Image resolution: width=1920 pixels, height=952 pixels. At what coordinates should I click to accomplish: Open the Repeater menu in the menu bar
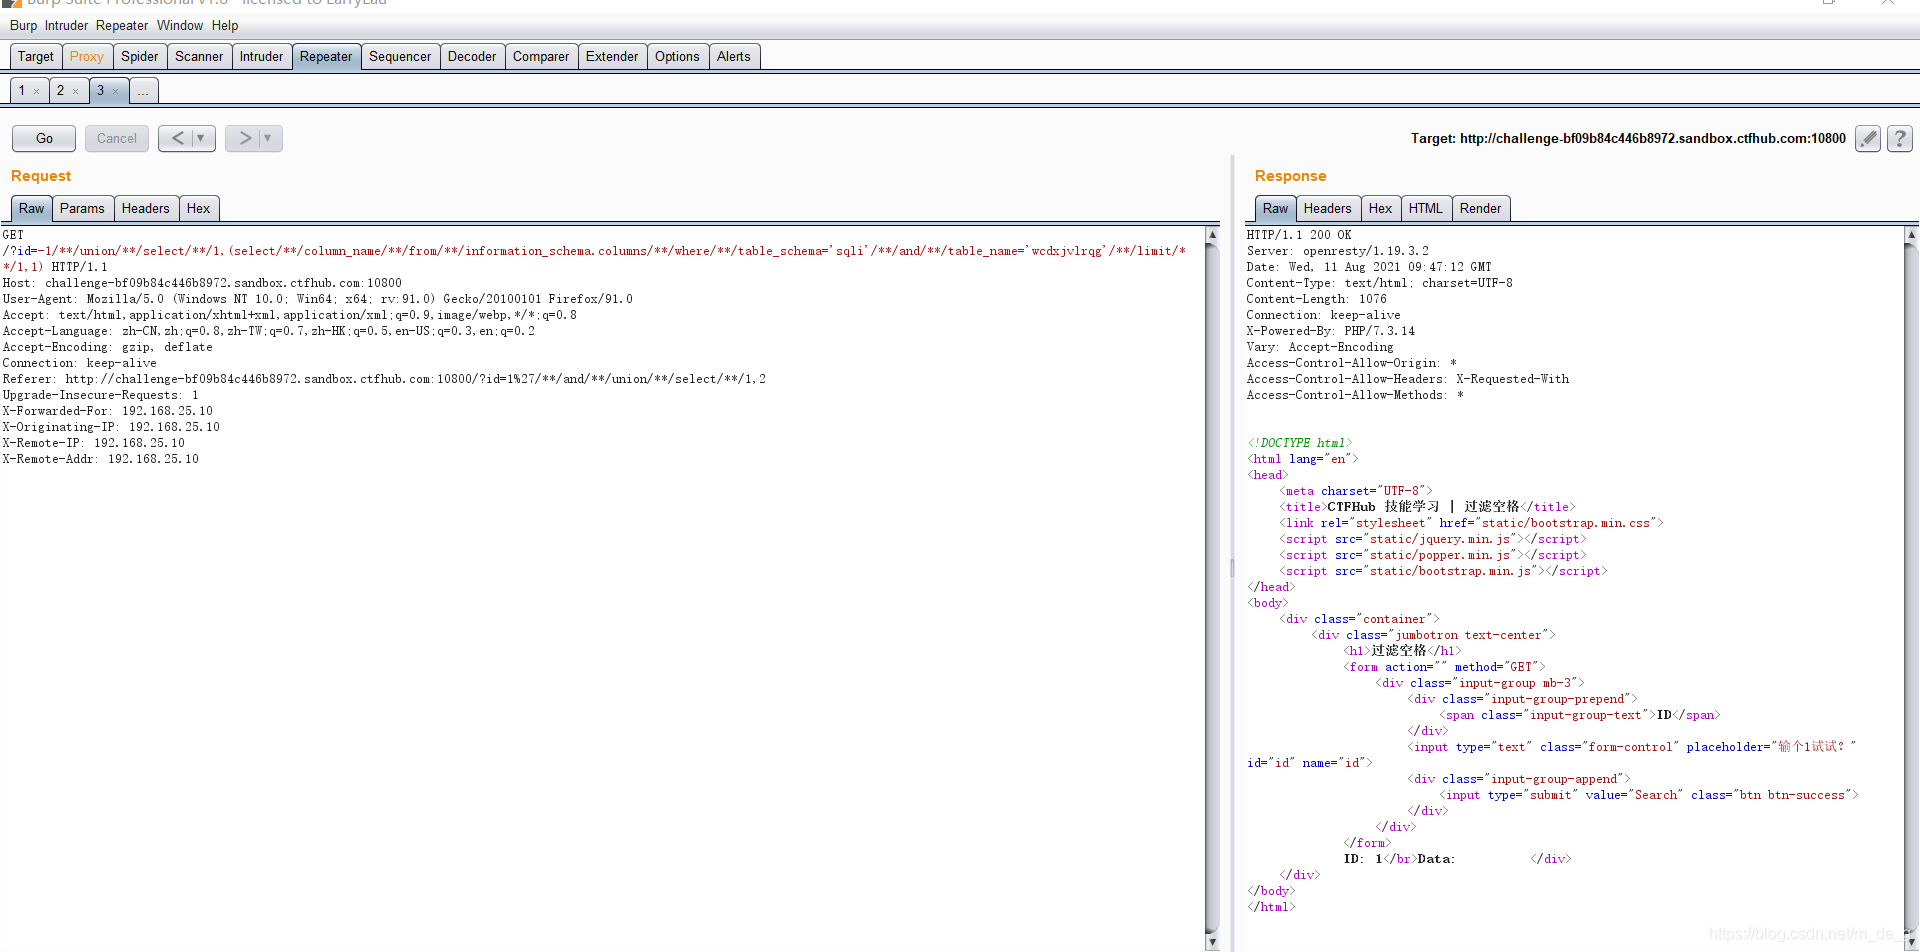tap(122, 25)
